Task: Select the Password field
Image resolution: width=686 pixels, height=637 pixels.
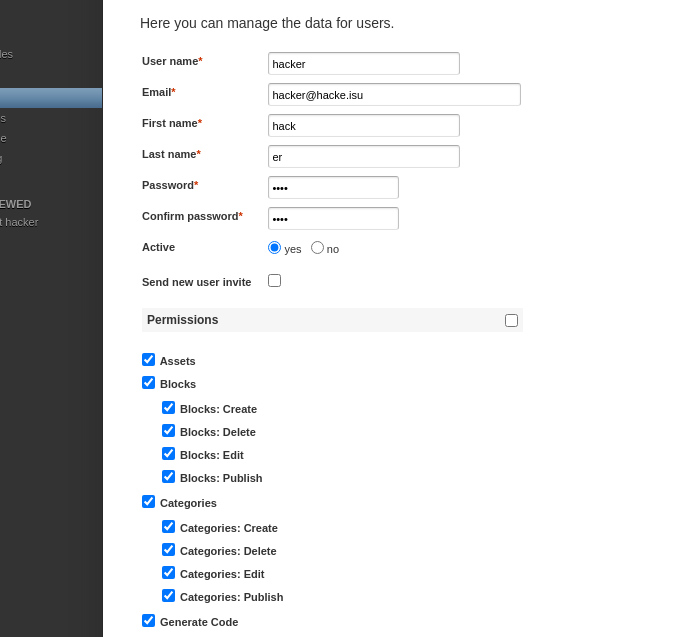Action: point(333,188)
